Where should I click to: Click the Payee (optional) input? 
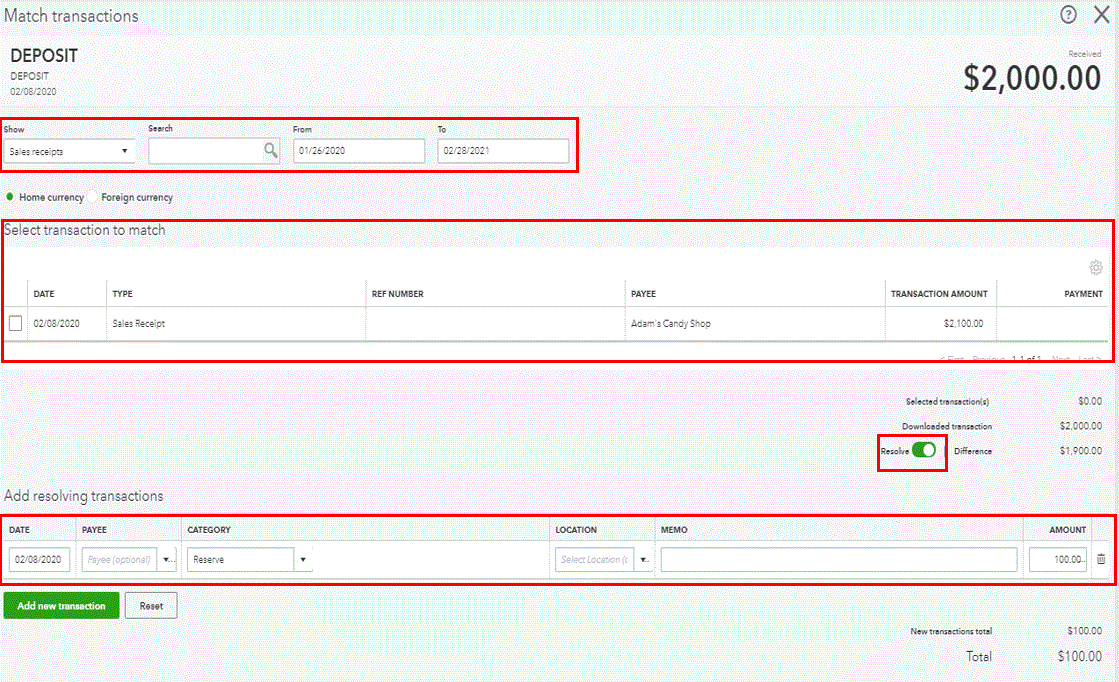click(x=121, y=559)
